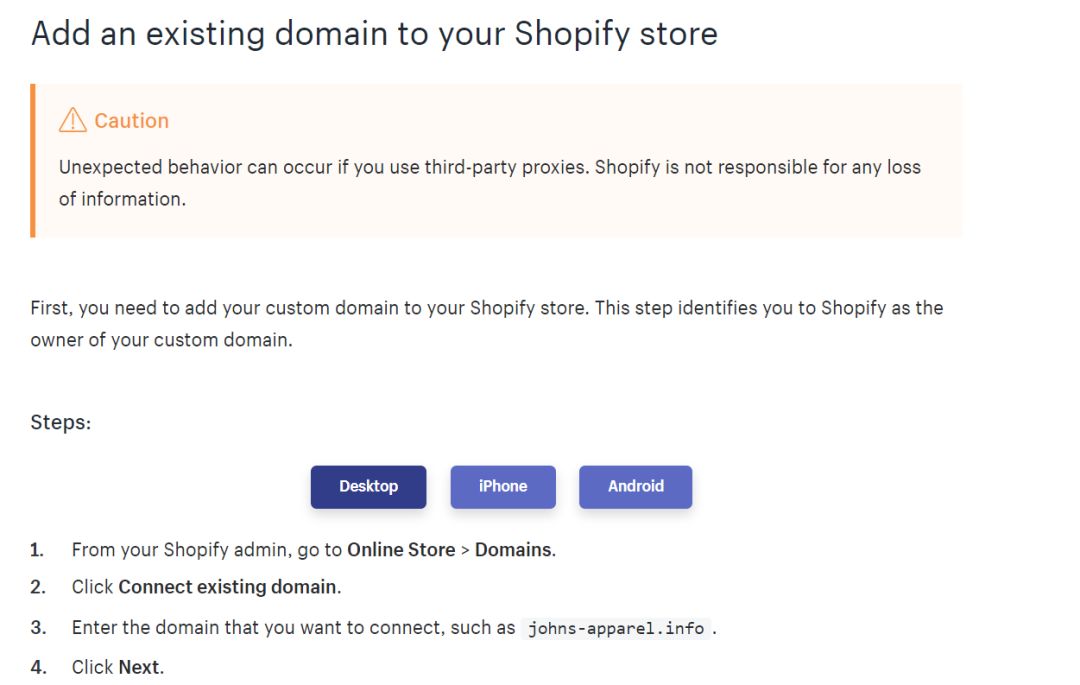Image resolution: width=1080 pixels, height=685 pixels.
Task: Switch to the iPhone instructions tab
Action: (x=503, y=487)
